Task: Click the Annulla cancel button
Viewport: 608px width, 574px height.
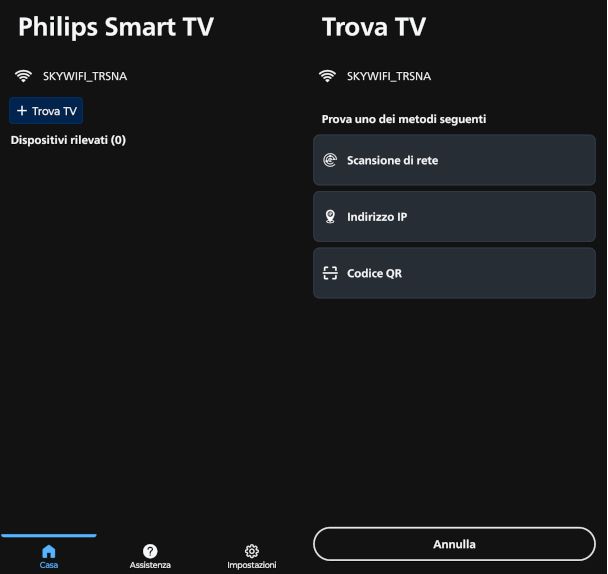Action: tap(454, 544)
